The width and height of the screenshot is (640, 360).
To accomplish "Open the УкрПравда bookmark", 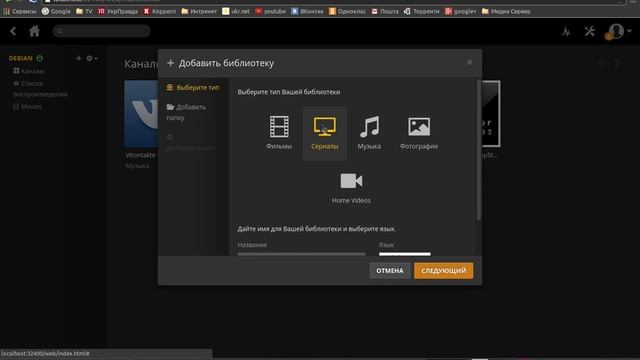I will point(118,11).
